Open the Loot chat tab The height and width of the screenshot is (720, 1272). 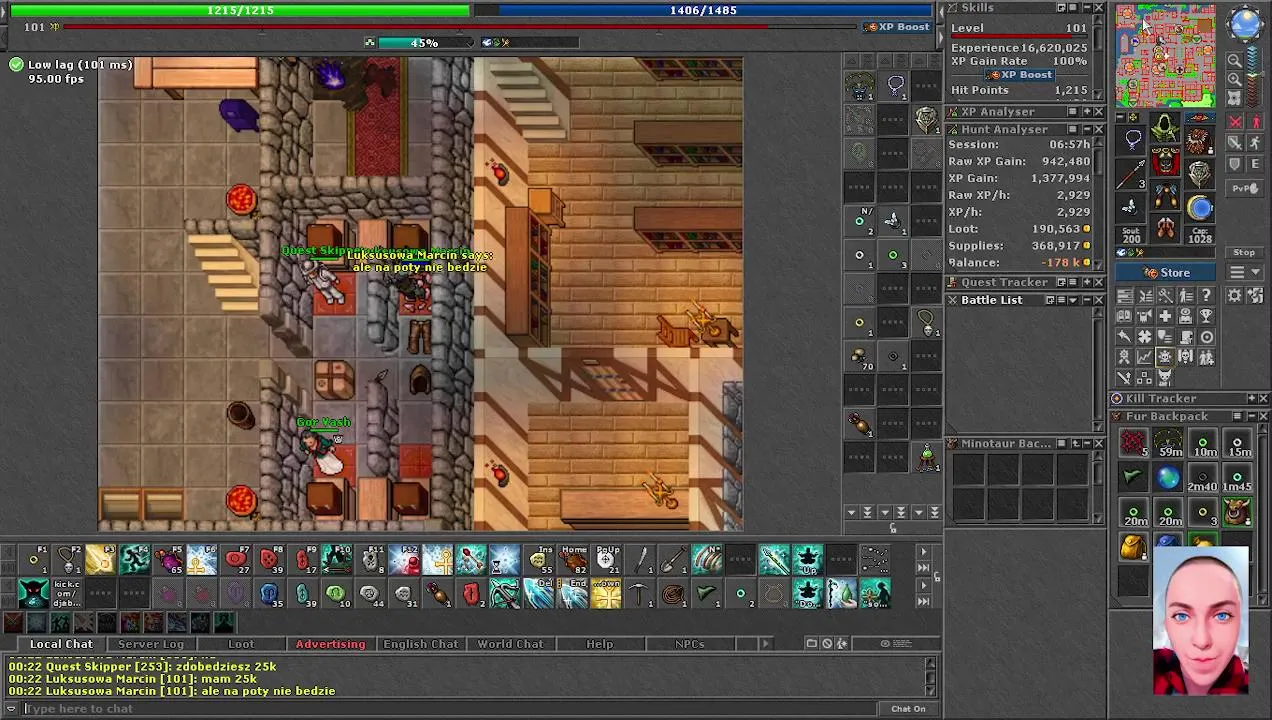point(241,644)
